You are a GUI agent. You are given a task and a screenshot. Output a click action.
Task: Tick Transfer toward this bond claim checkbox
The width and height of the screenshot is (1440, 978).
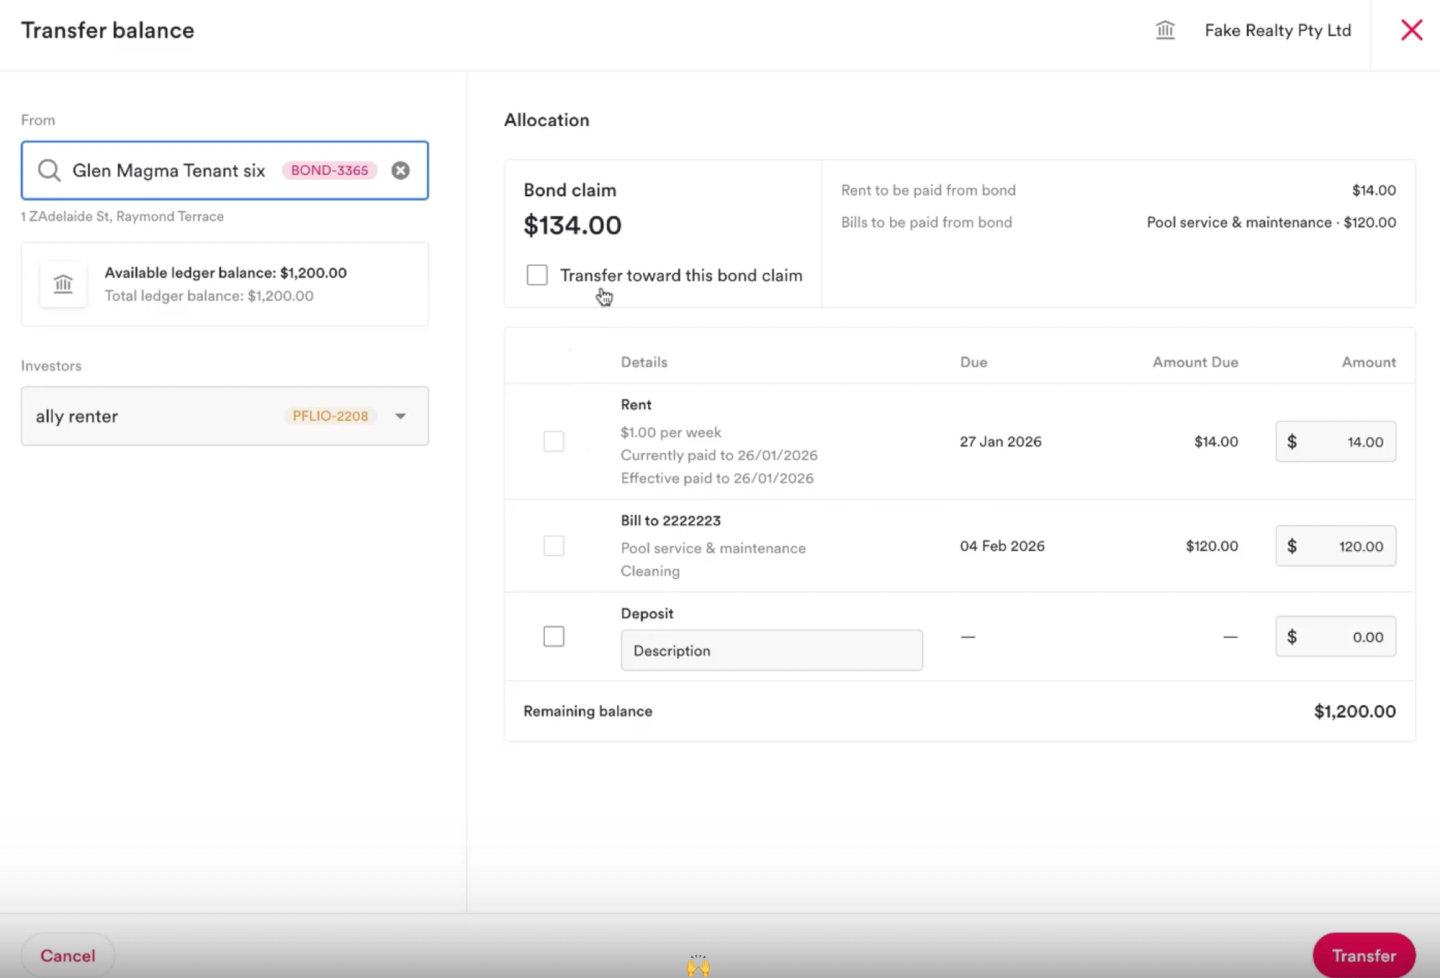(537, 275)
